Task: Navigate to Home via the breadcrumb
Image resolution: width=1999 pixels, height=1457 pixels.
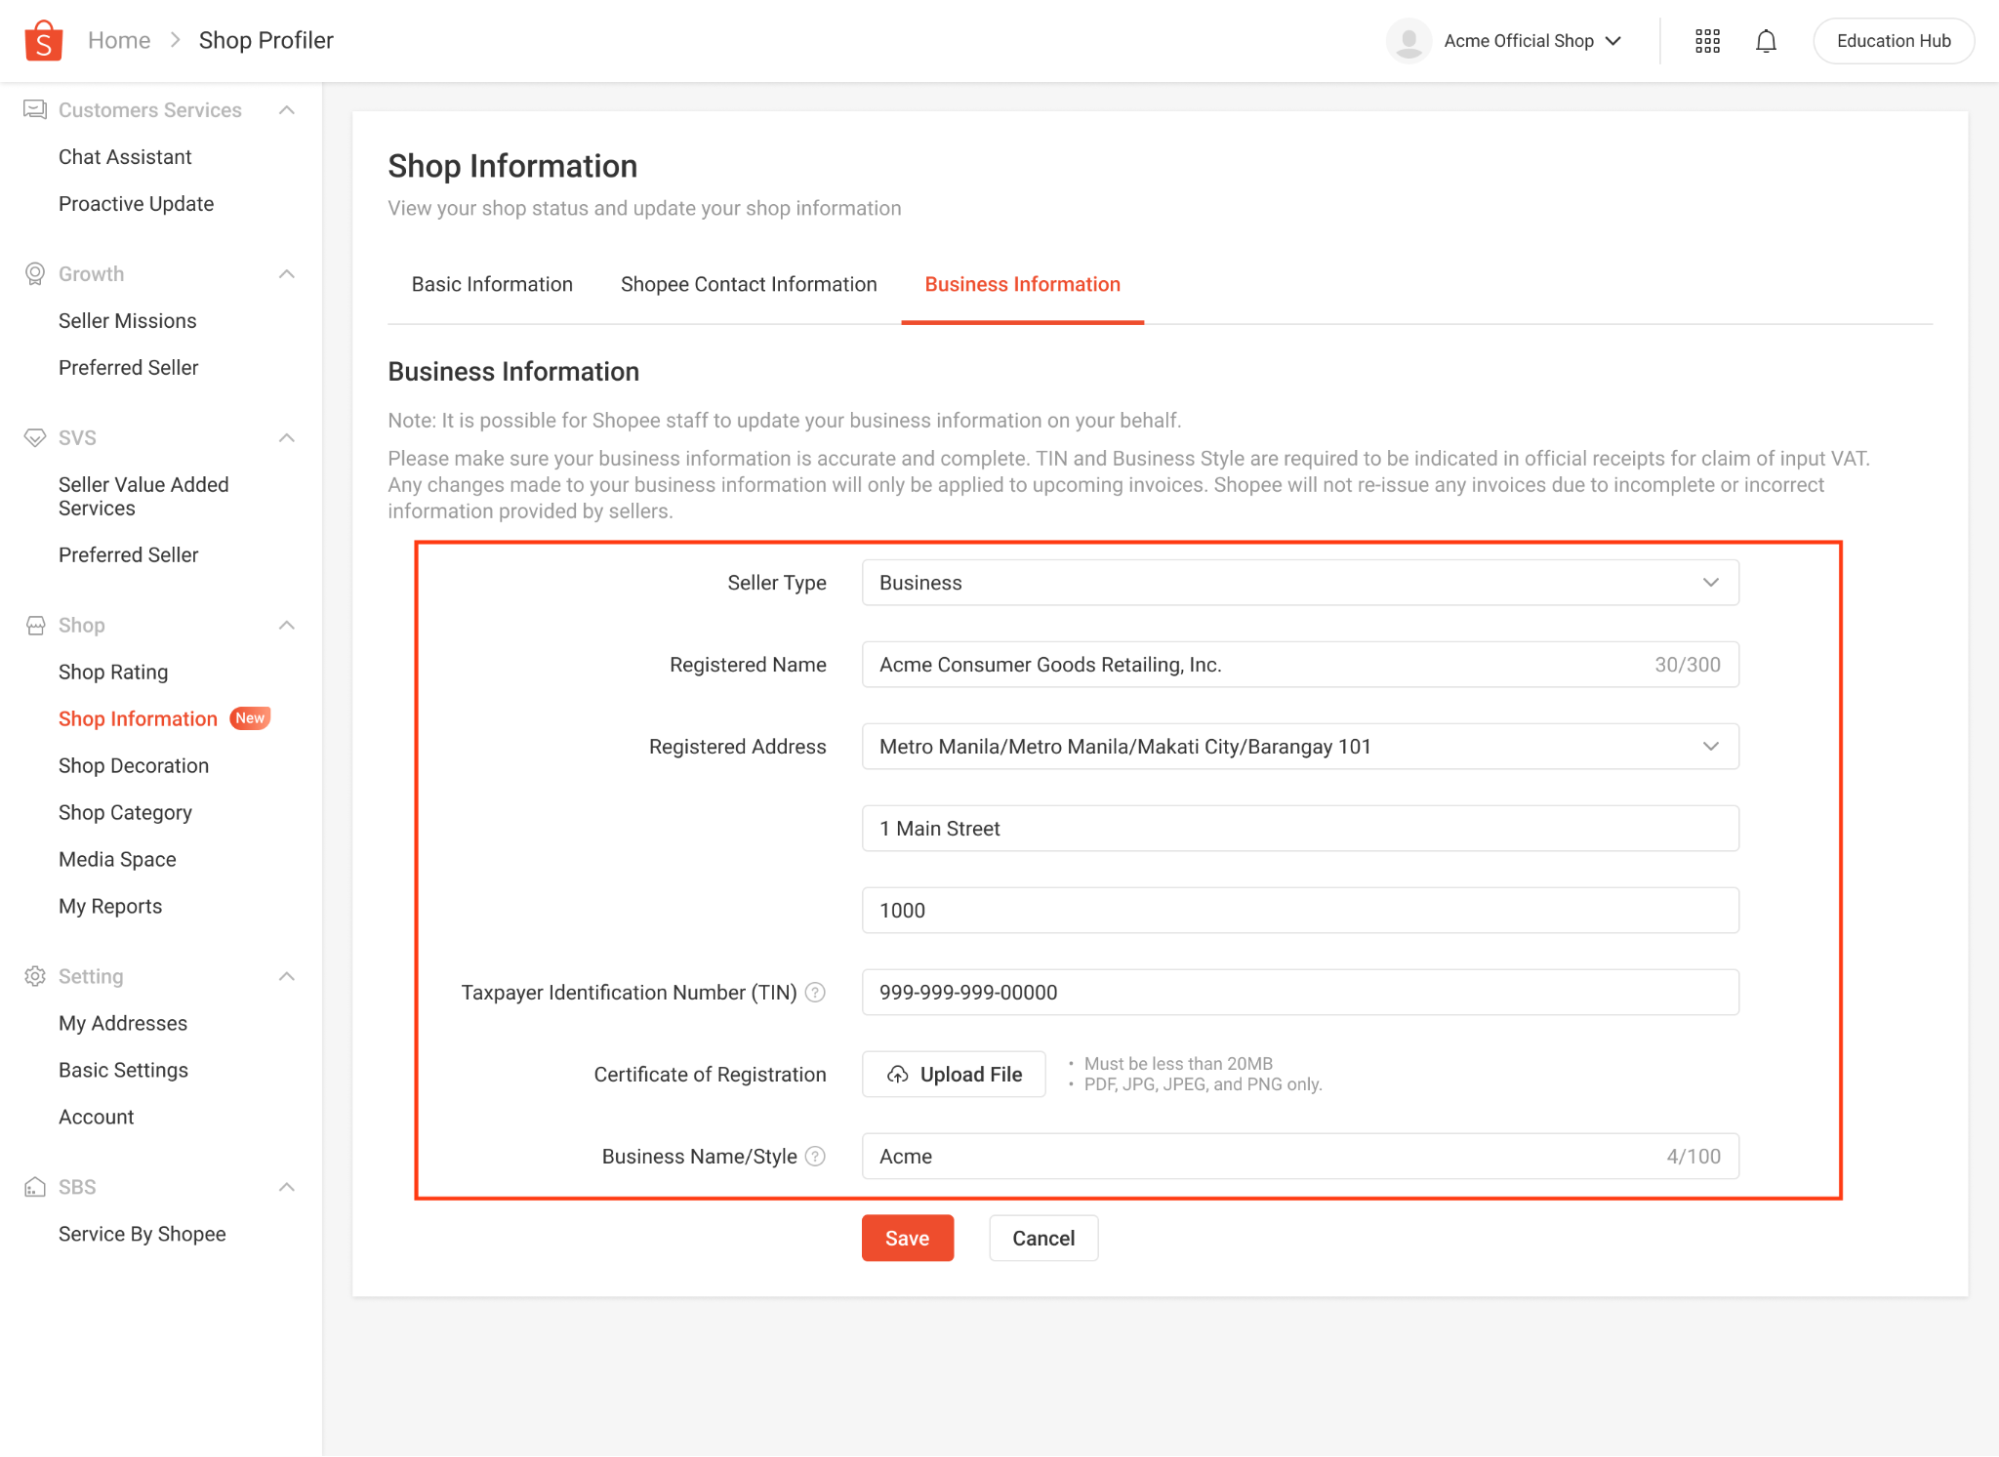Action: pos(118,40)
